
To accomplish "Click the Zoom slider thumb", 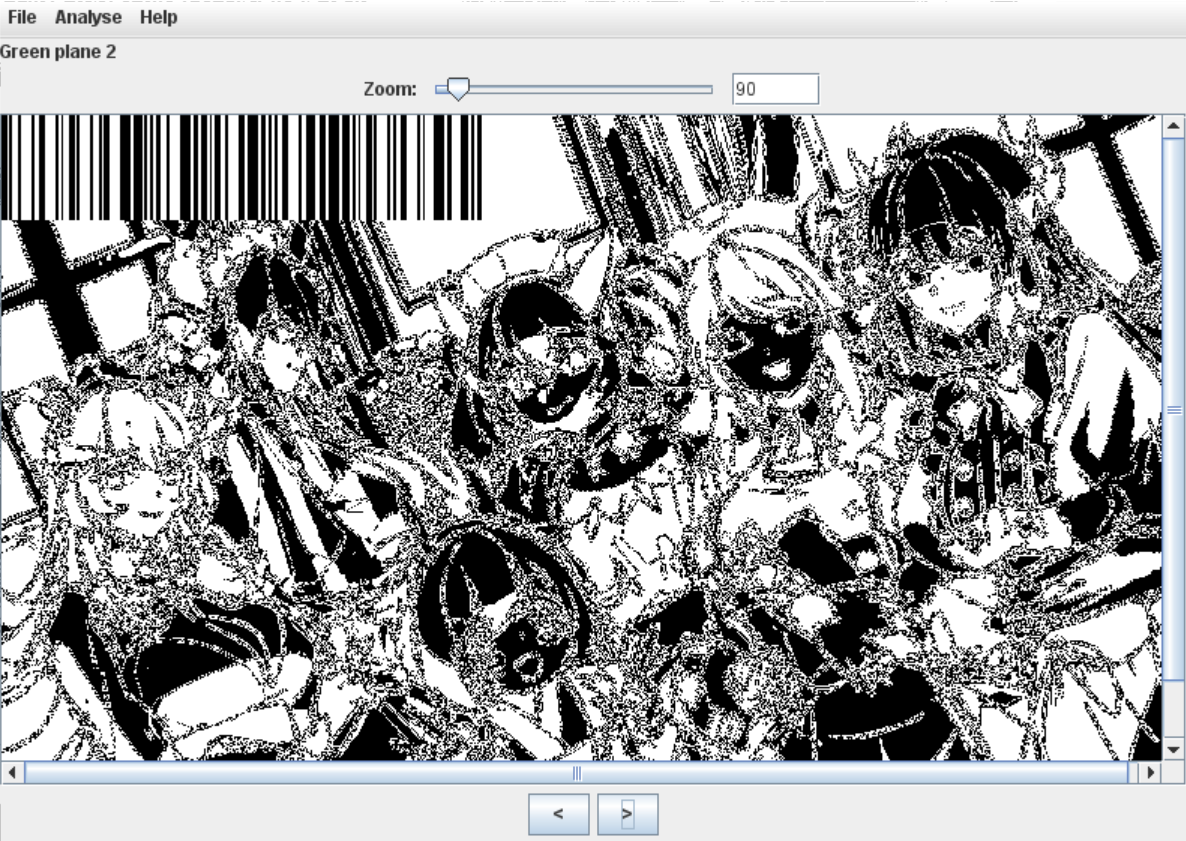I will coord(458,88).
